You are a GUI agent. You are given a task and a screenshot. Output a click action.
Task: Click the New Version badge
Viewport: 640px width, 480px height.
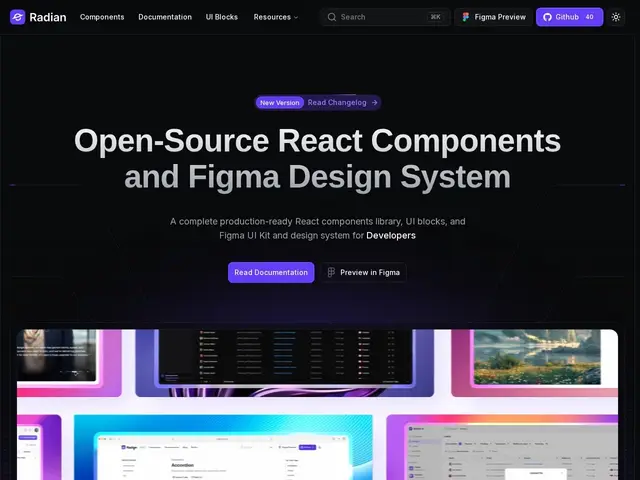[x=280, y=103]
